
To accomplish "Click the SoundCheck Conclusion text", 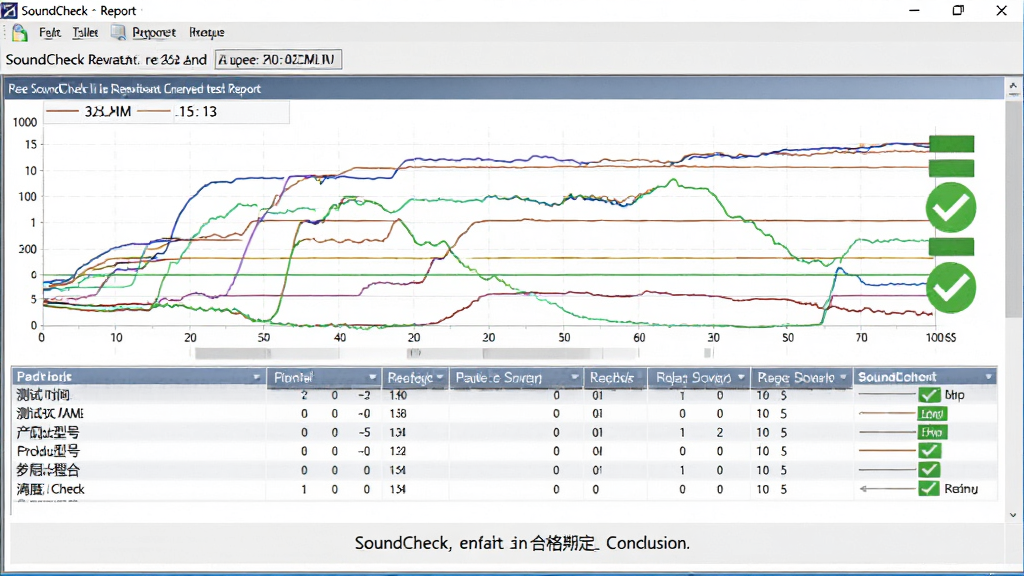I will tap(522, 543).
